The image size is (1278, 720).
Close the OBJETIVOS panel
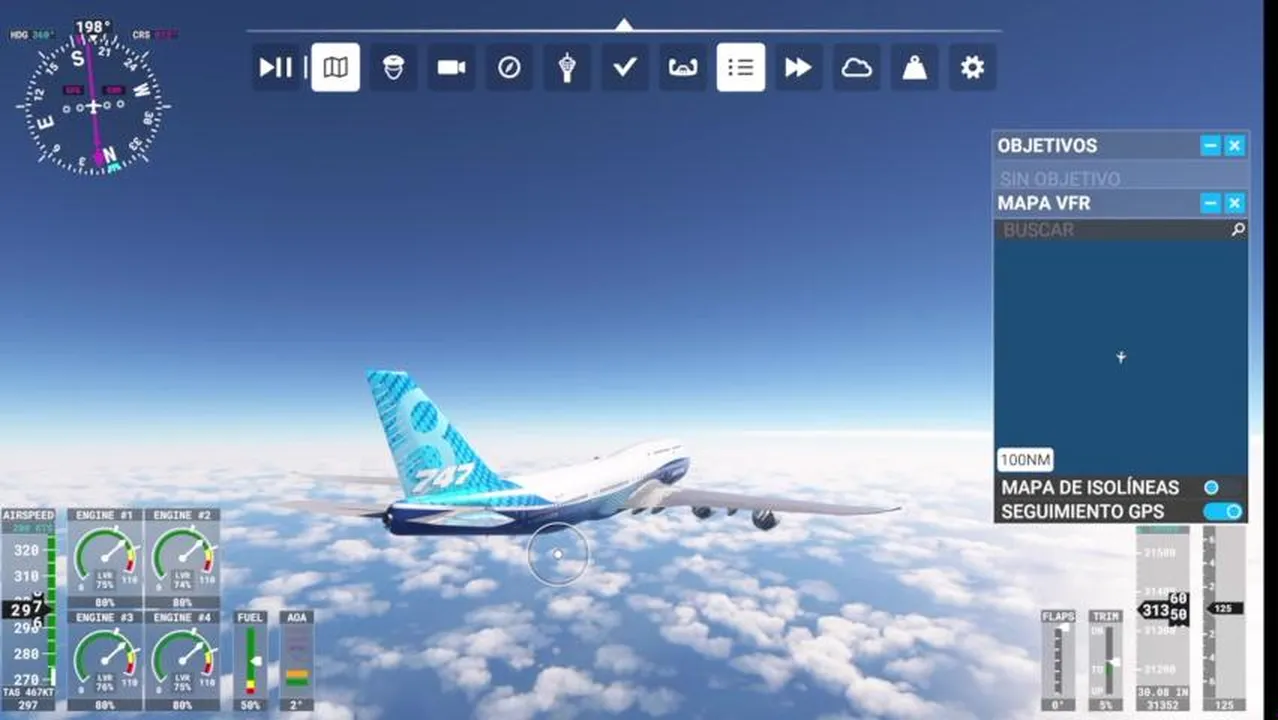coord(1235,146)
